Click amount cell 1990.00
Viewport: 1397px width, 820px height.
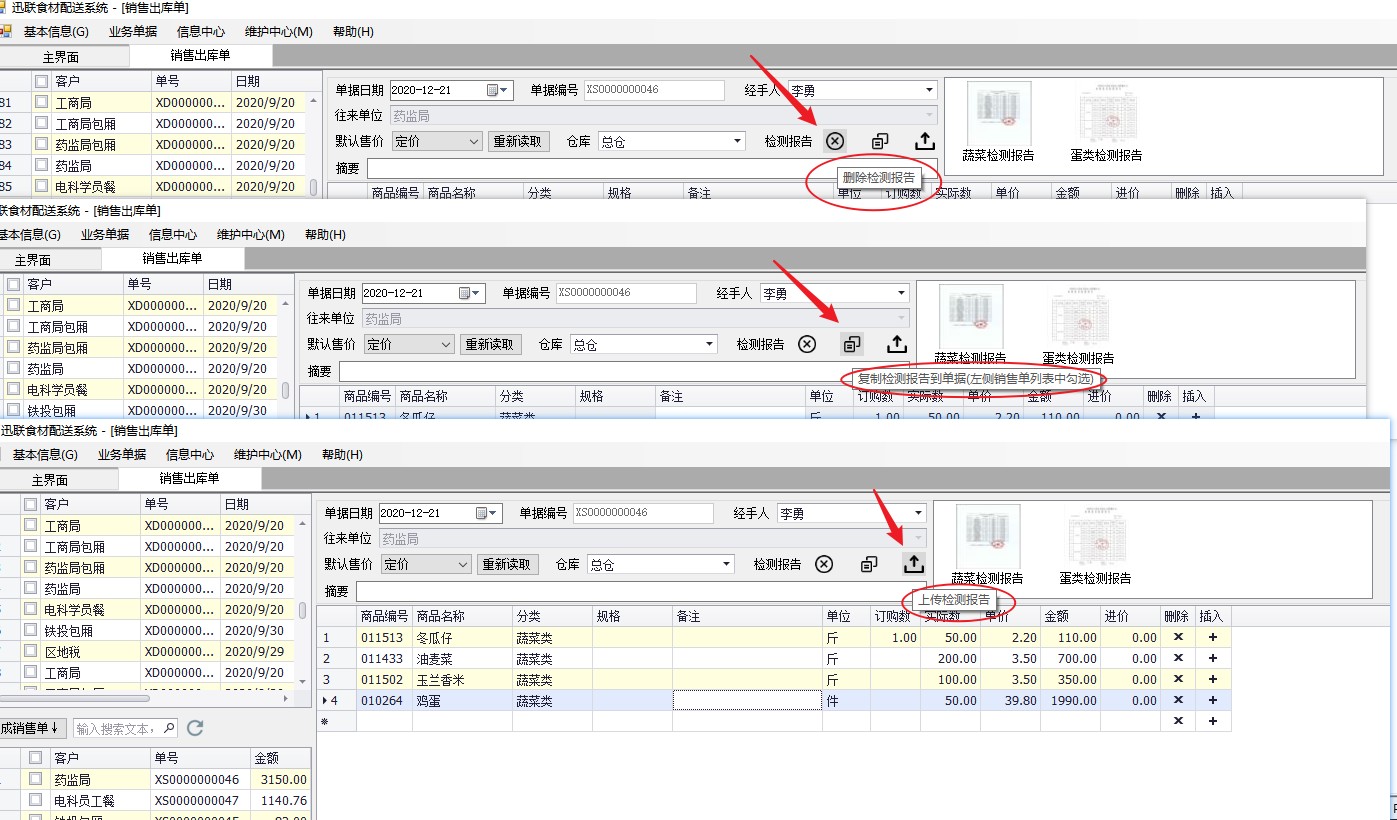coord(1070,700)
